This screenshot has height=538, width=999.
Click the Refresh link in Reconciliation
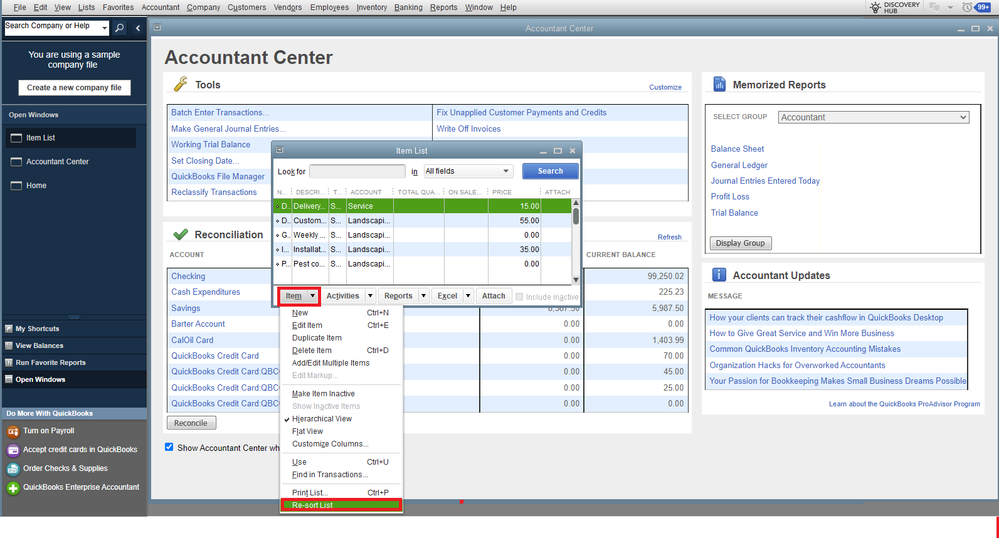pos(670,237)
